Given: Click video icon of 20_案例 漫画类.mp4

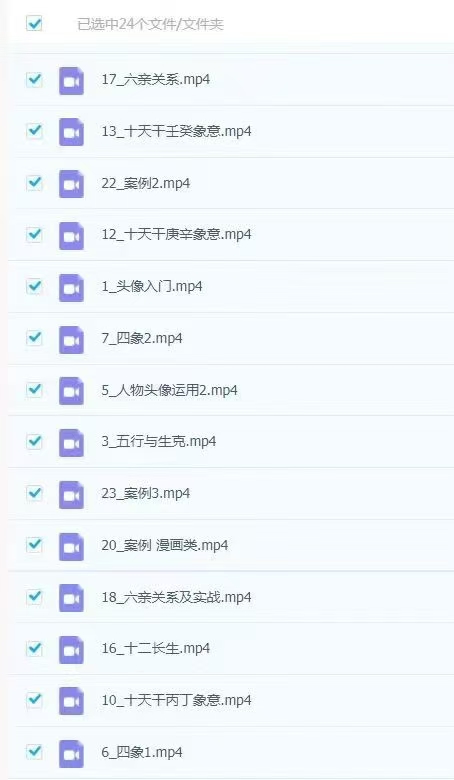Looking at the screenshot, I should tap(71, 546).
